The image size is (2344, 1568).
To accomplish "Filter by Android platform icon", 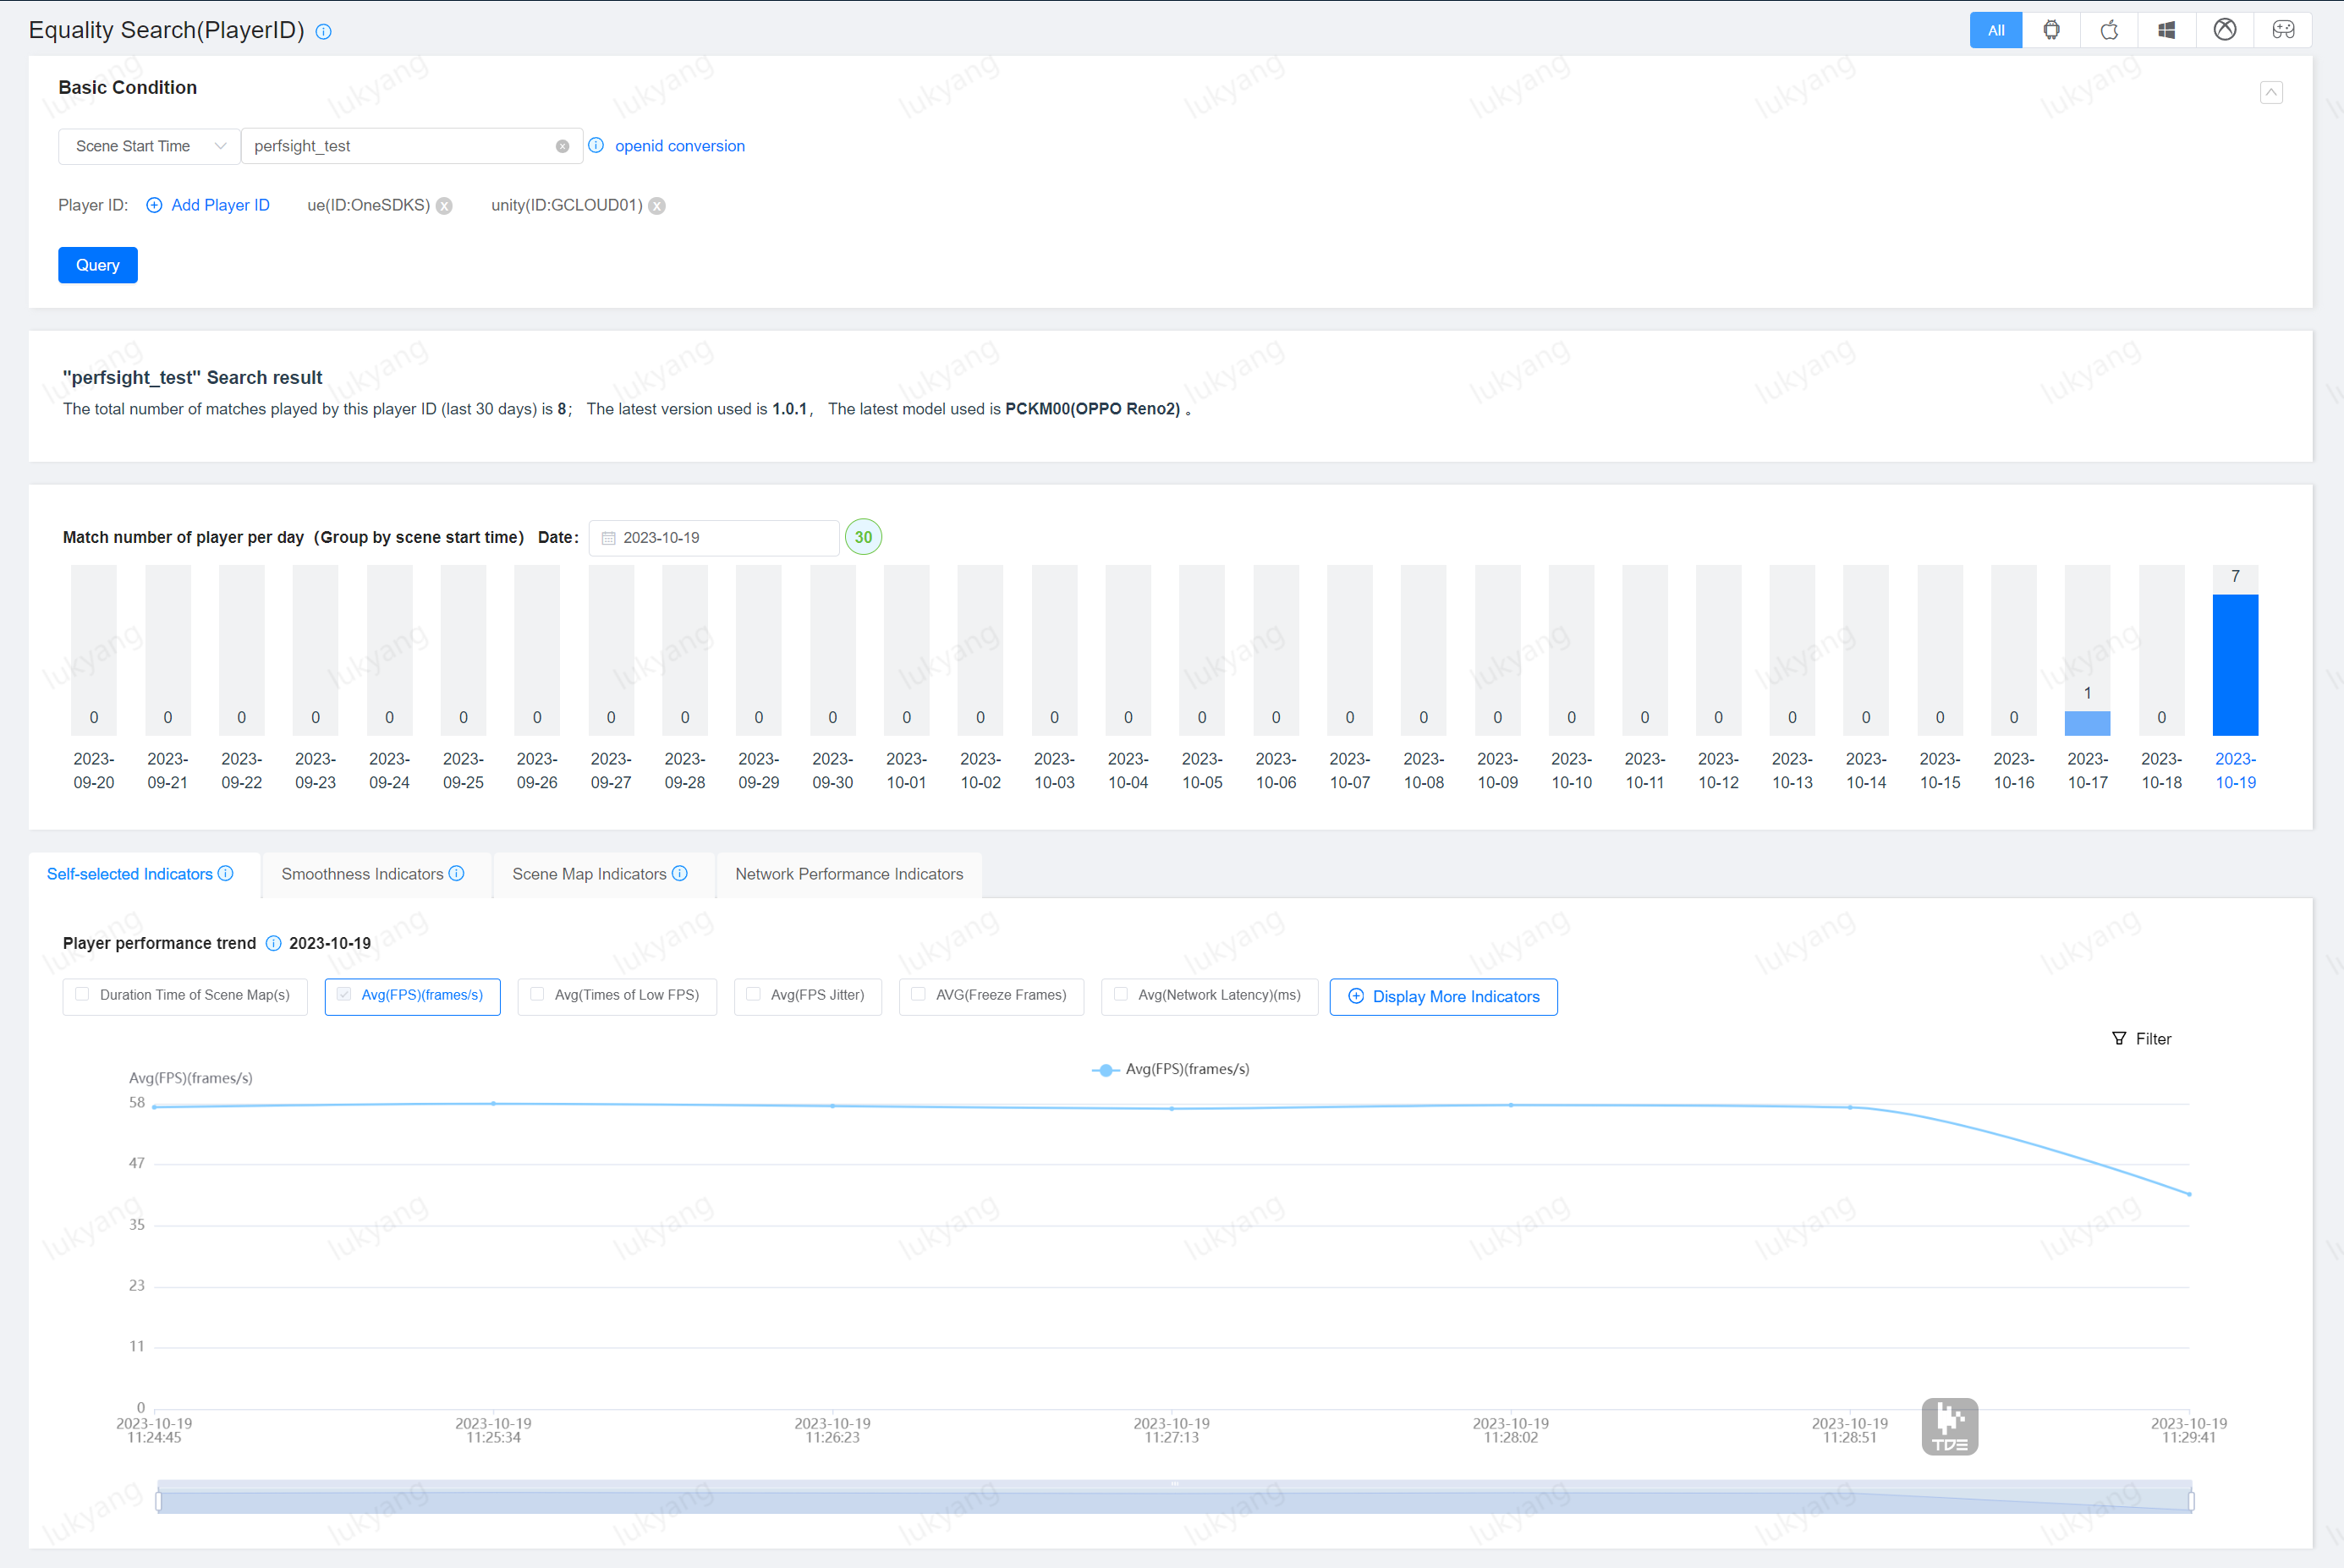I will pos(2051,30).
